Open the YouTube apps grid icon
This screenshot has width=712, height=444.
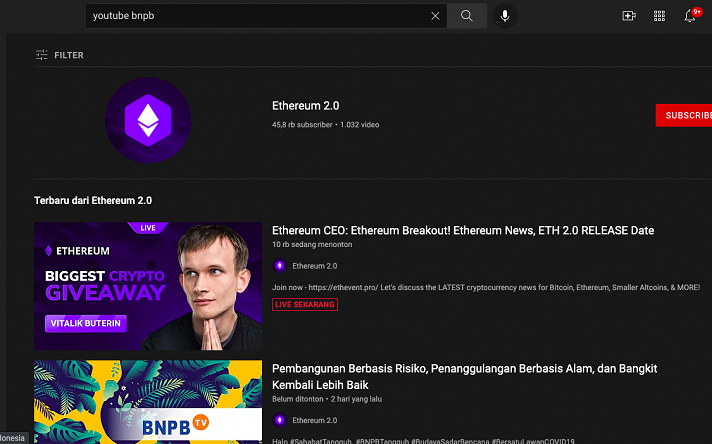pyautogui.click(x=659, y=16)
